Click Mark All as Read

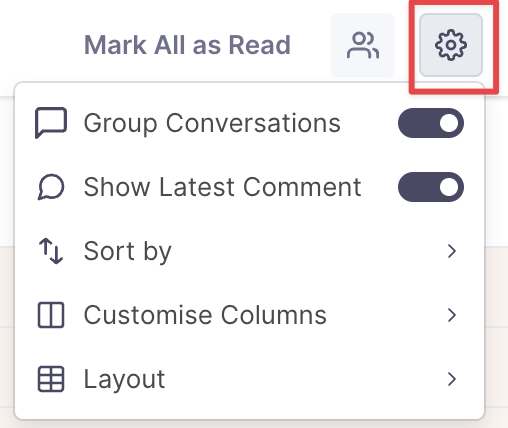coord(187,45)
